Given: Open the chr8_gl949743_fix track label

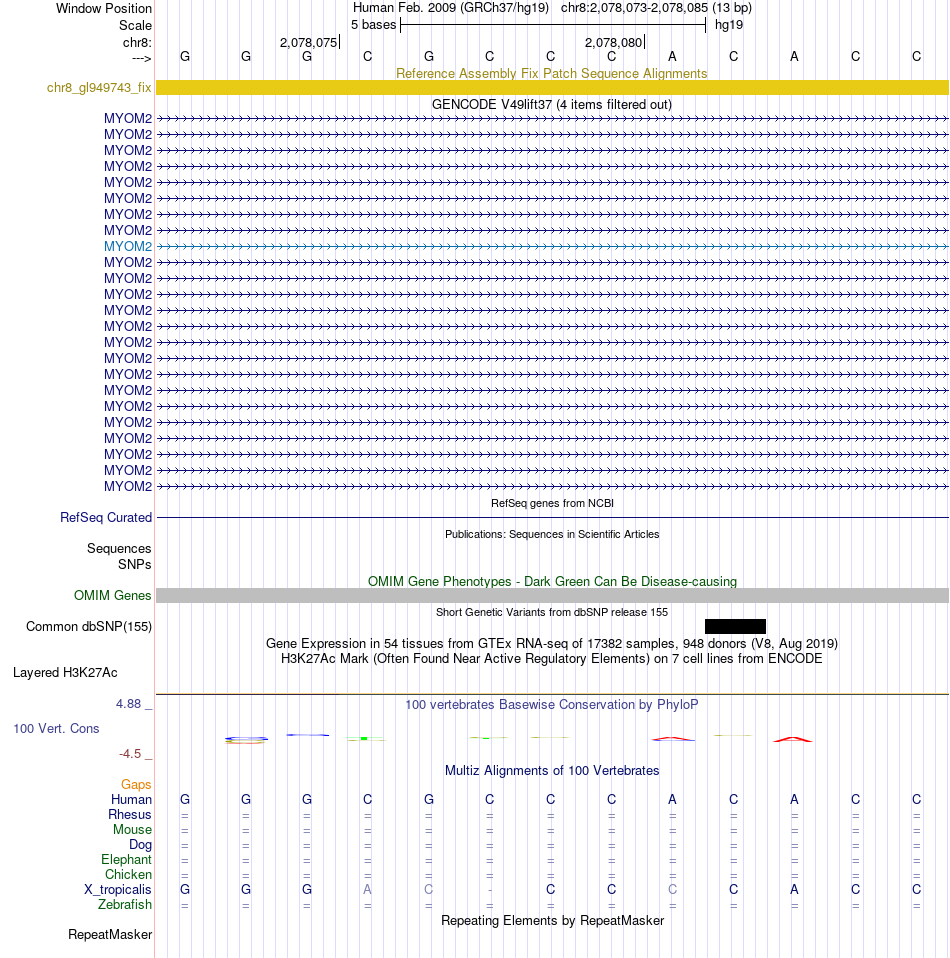Looking at the screenshot, I should [x=99, y=87].
